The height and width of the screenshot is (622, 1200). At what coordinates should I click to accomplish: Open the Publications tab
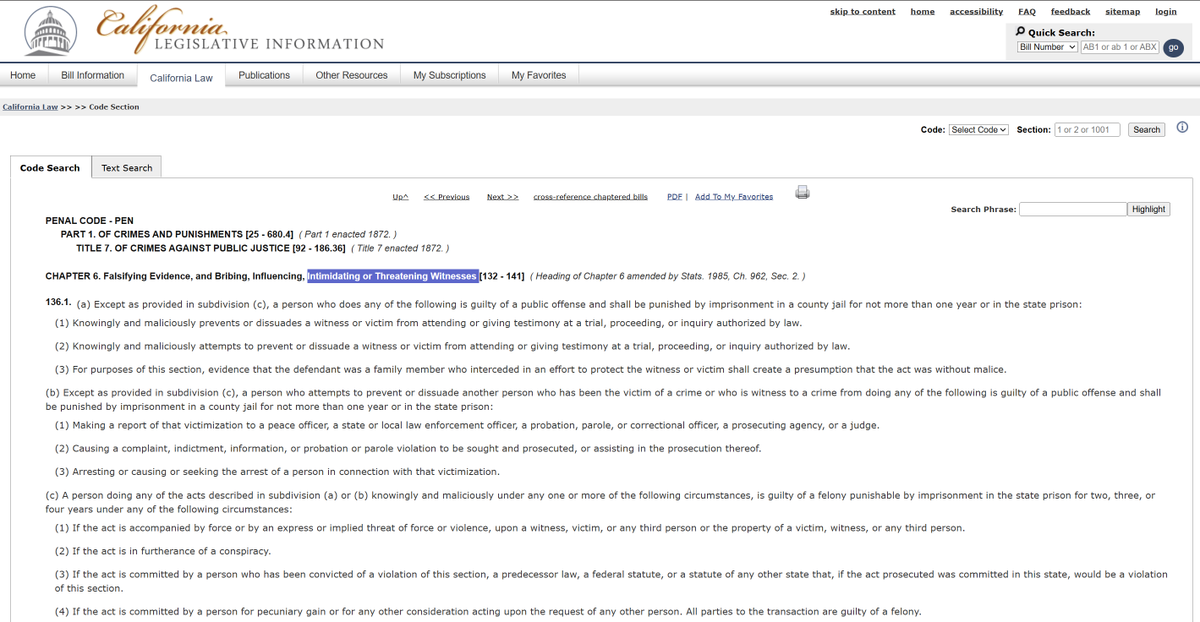coord(264,75)
